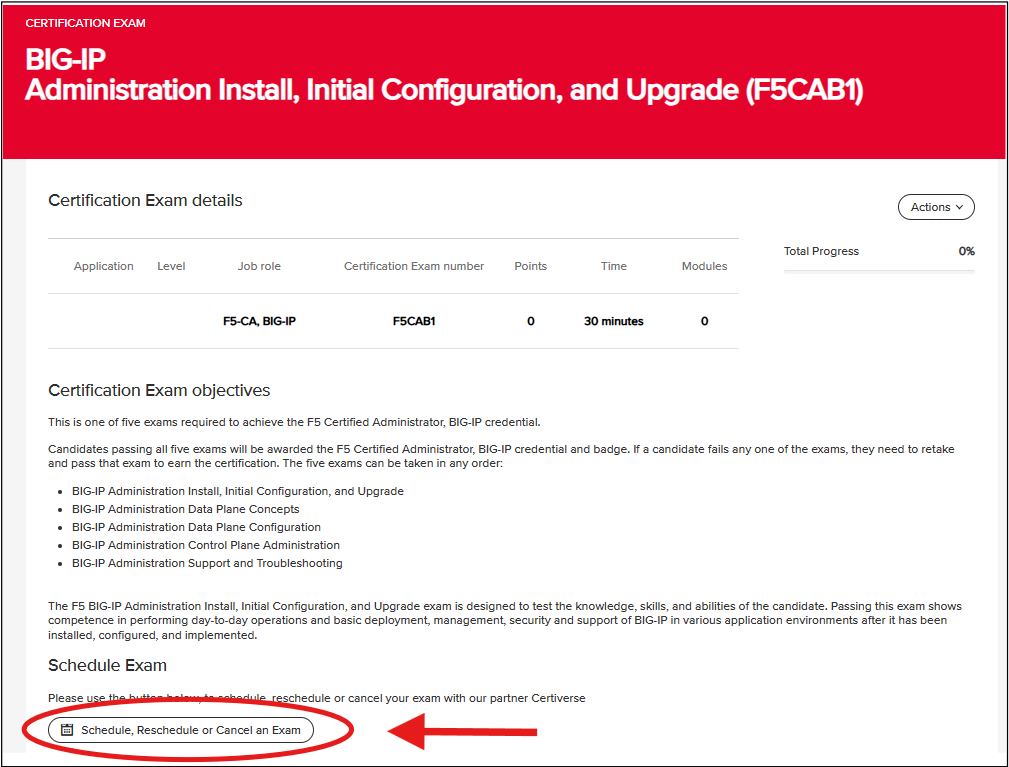Click the 0% progress value
This screenshot has width=1009, height=767.
click(x=967, y=252)
